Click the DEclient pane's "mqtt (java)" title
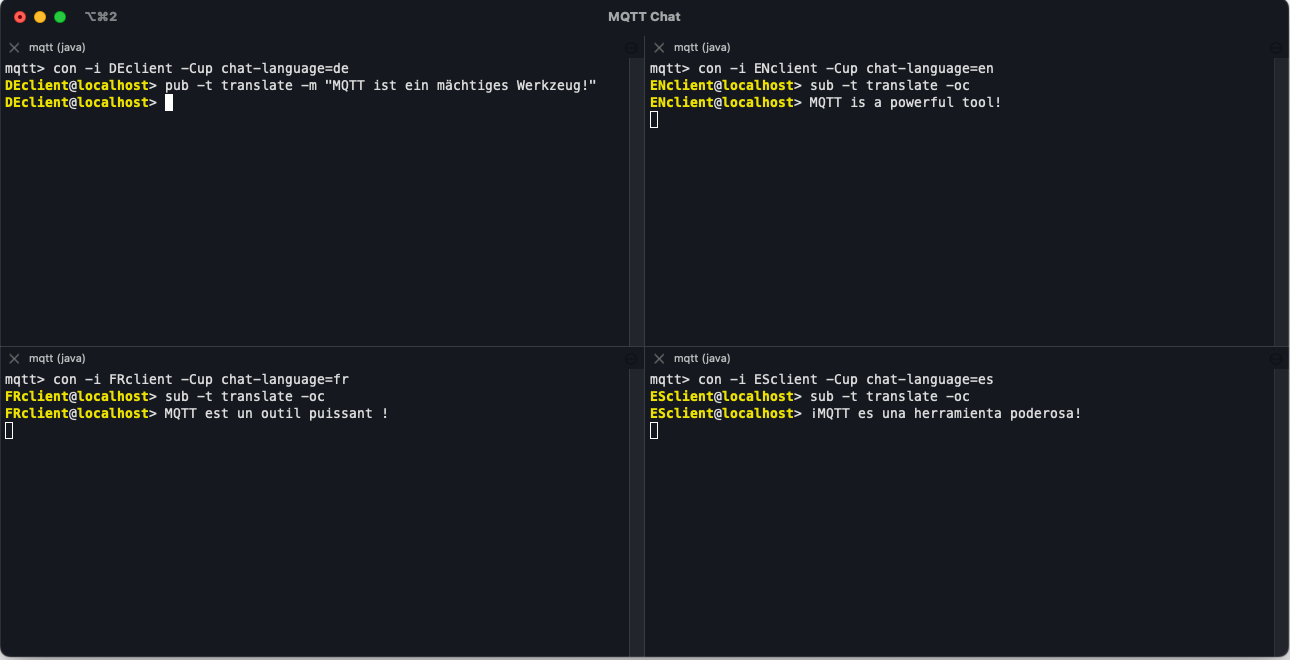This screenshot has height=660, width=1290. click(57, 47)
